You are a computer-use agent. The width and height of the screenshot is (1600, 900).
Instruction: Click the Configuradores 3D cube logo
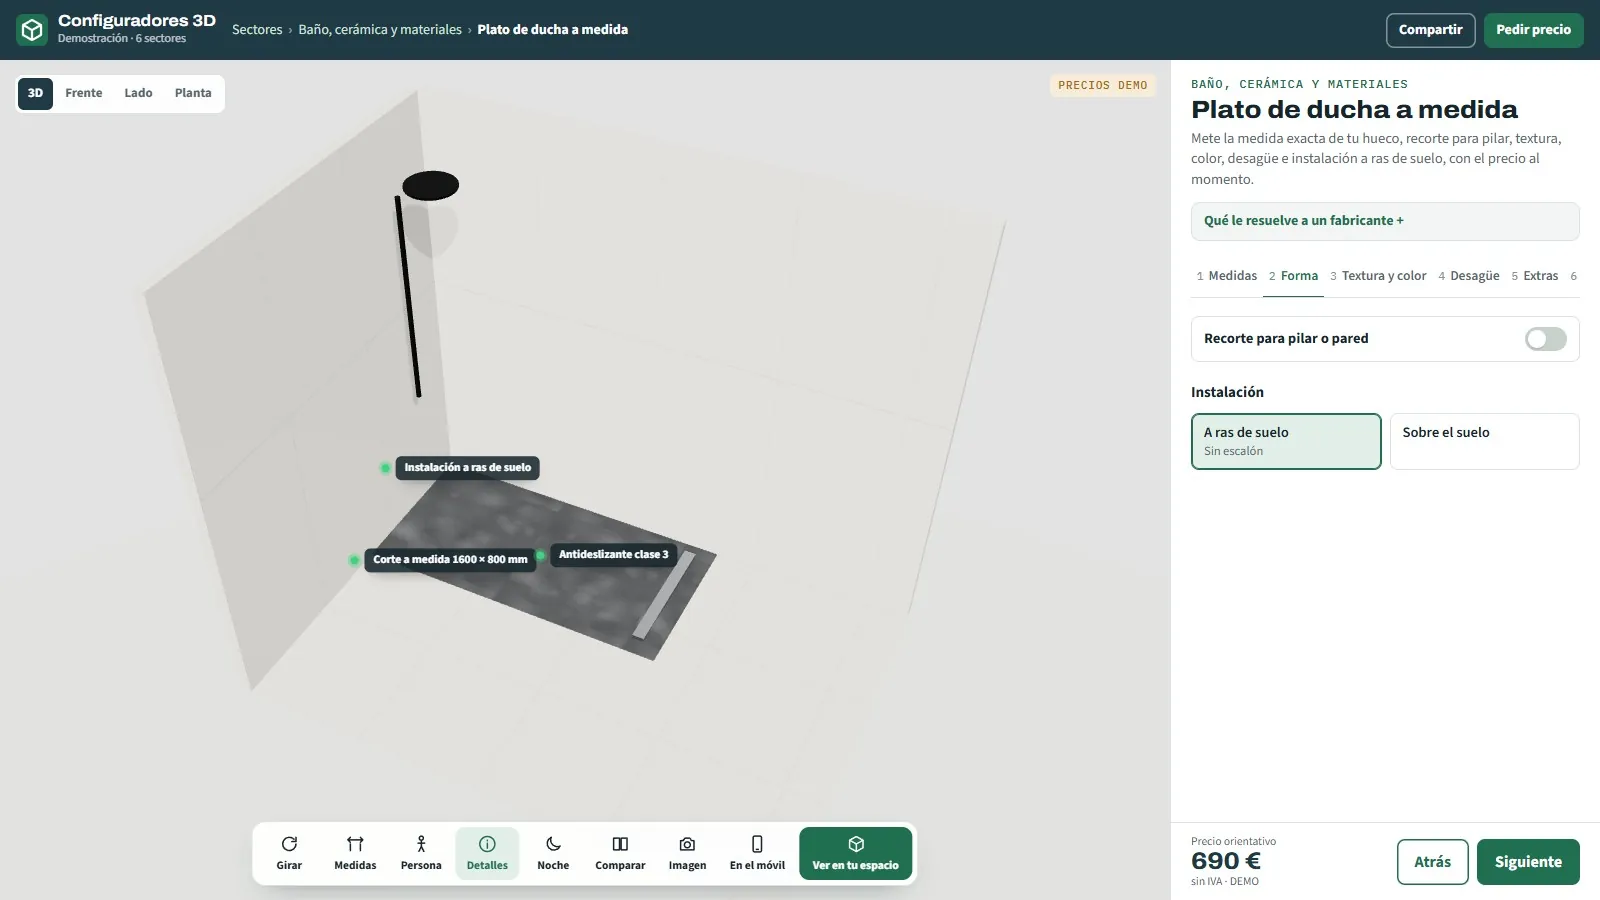(32, 30)
